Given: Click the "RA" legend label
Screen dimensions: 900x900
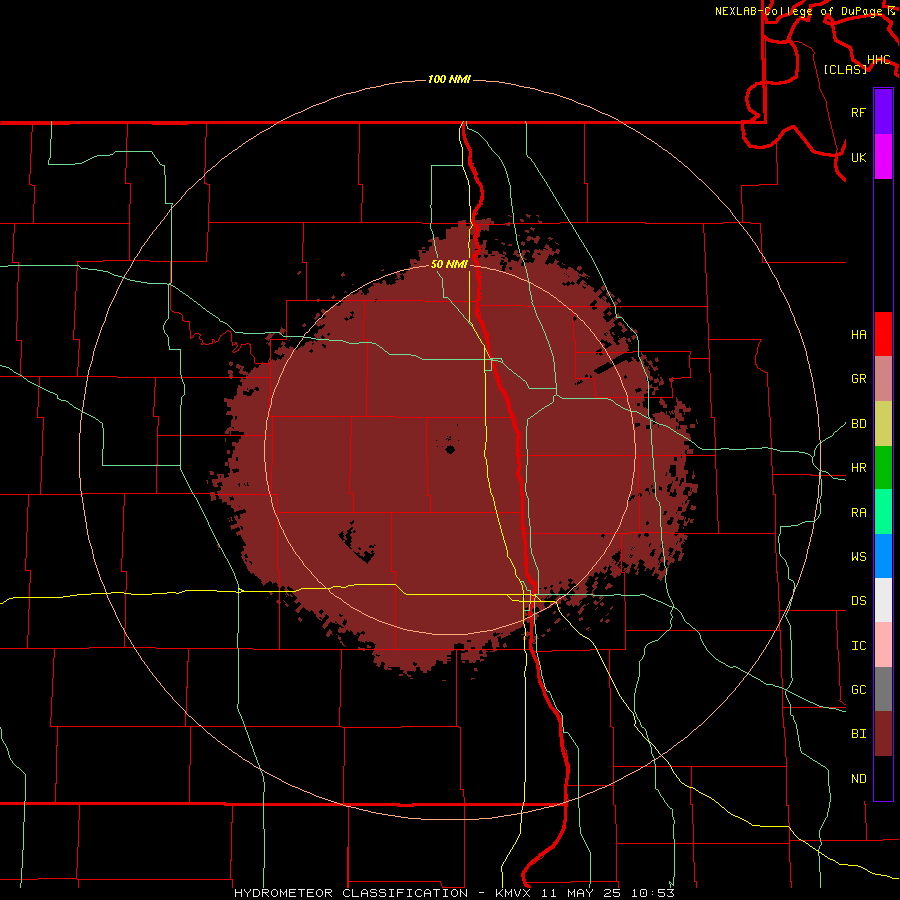Looking at the screenshot, I should [x=858, y=512].
